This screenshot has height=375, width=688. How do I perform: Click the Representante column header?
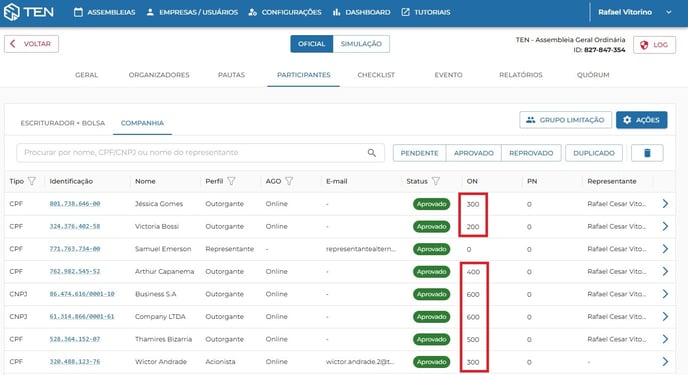[612, 181]
